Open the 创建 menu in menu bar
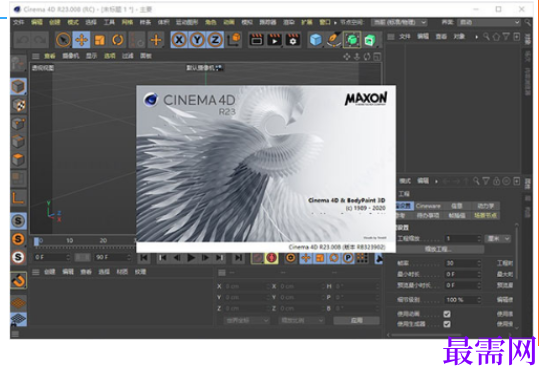Viewport: 555px width, 382px height. [55, 22]
